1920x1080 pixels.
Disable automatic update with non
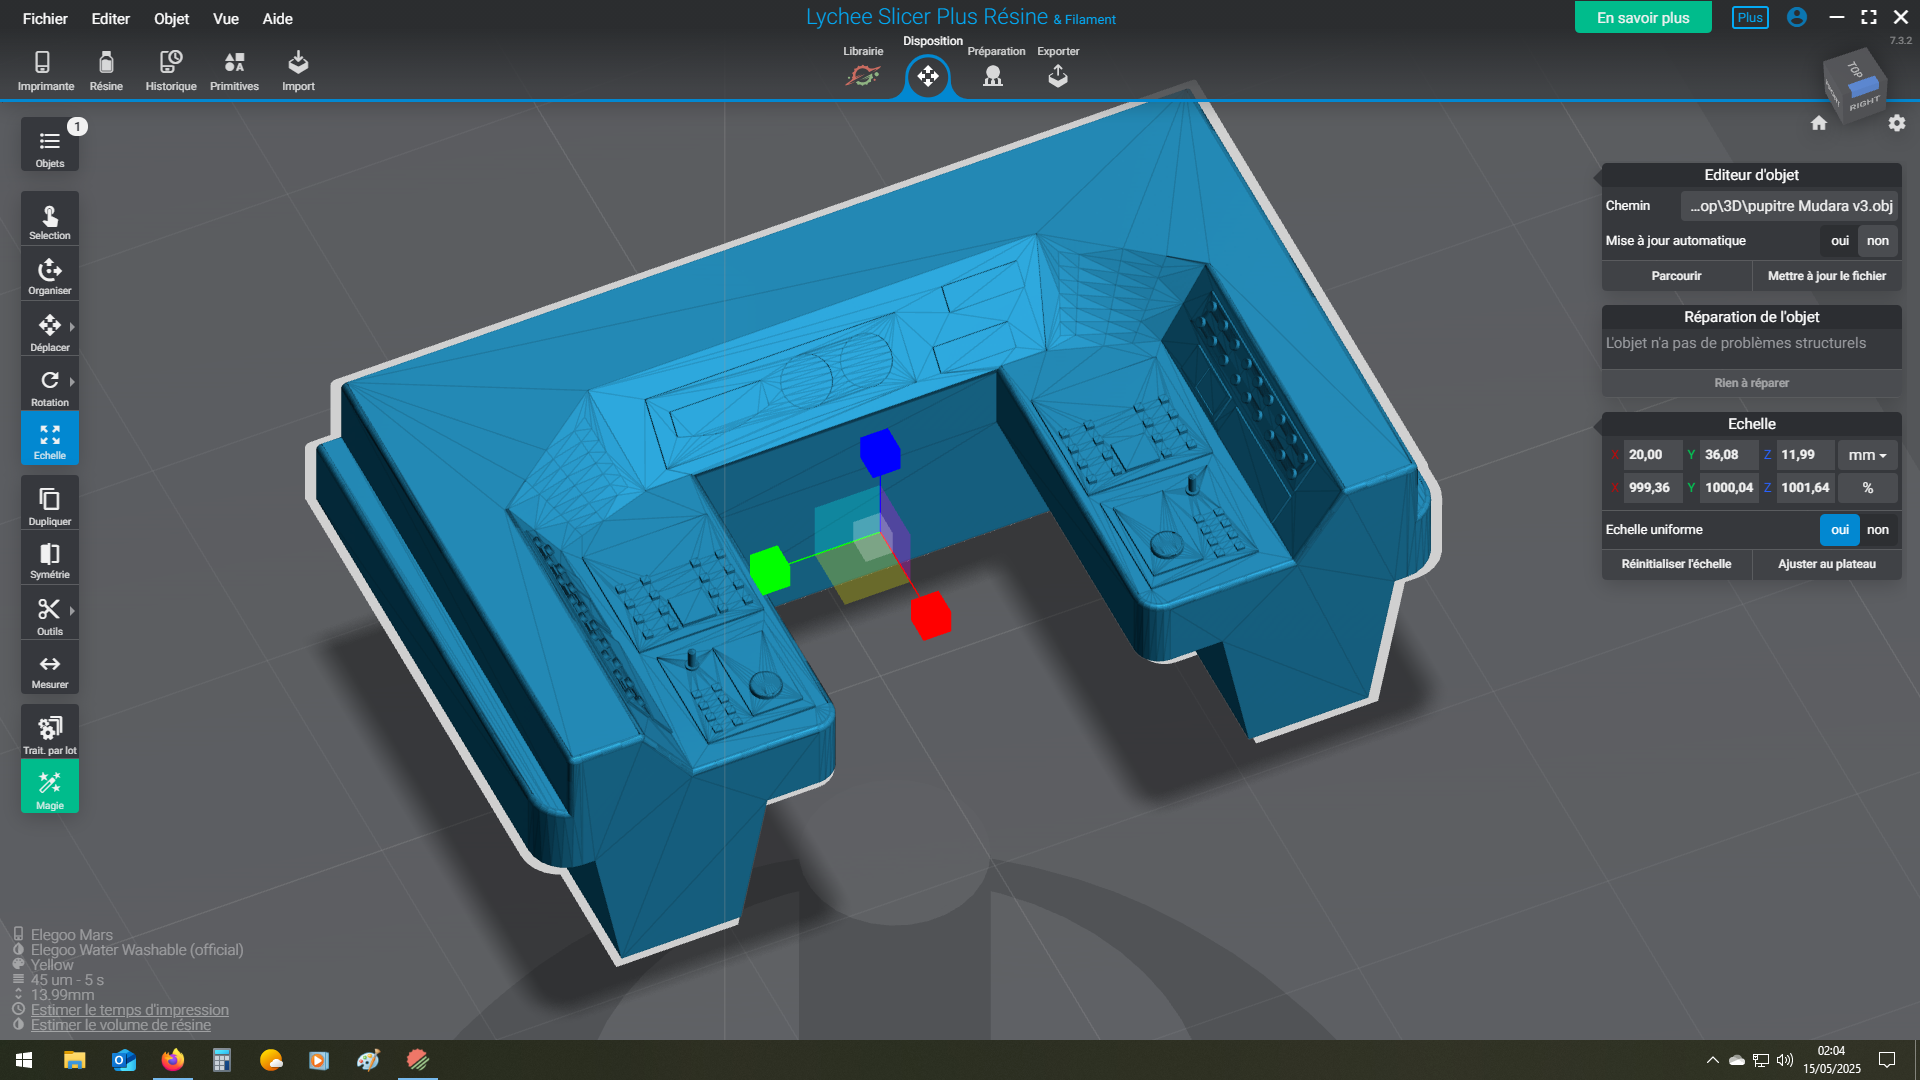tap(1877, 241)
